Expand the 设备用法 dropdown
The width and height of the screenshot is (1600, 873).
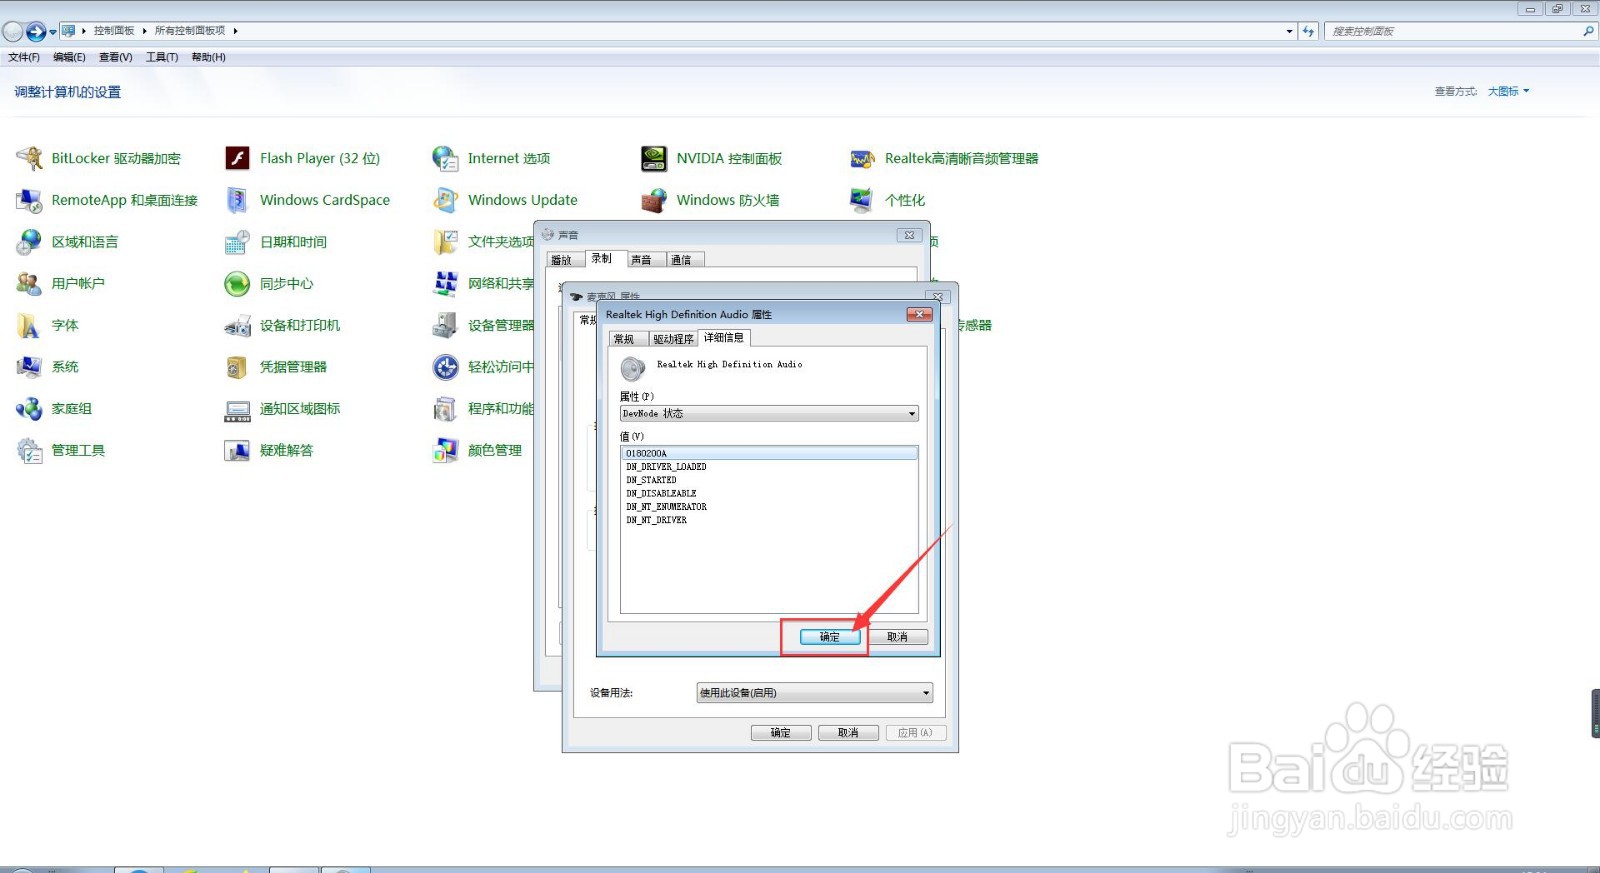pos(815,692)
